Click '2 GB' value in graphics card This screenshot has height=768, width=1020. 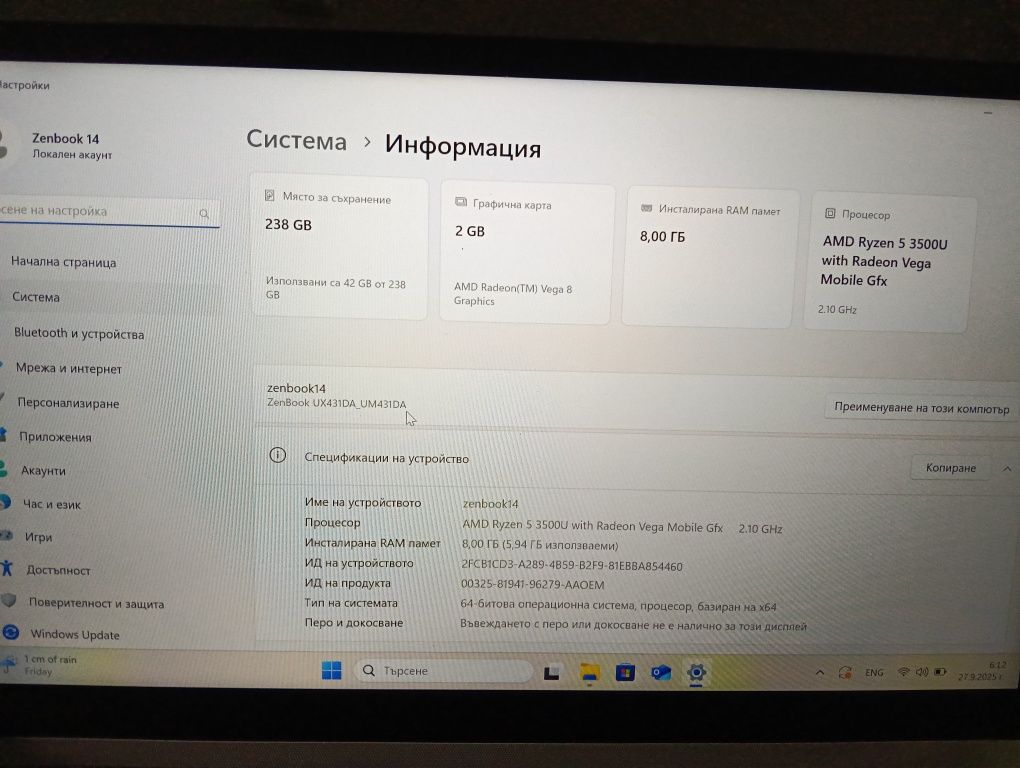pos(470,231)
